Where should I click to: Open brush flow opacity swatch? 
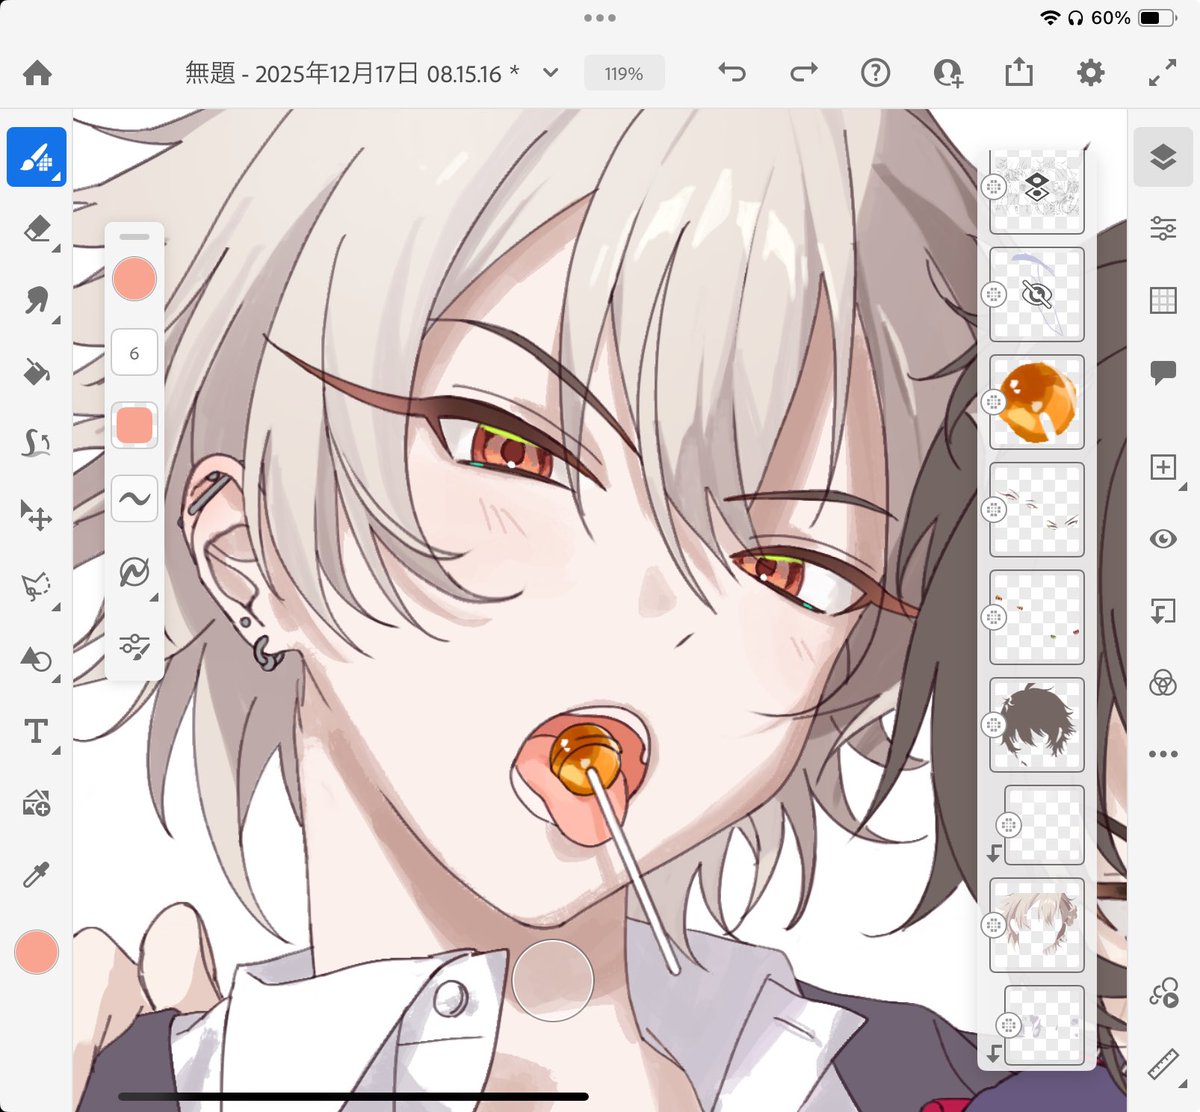pos(134,425)
